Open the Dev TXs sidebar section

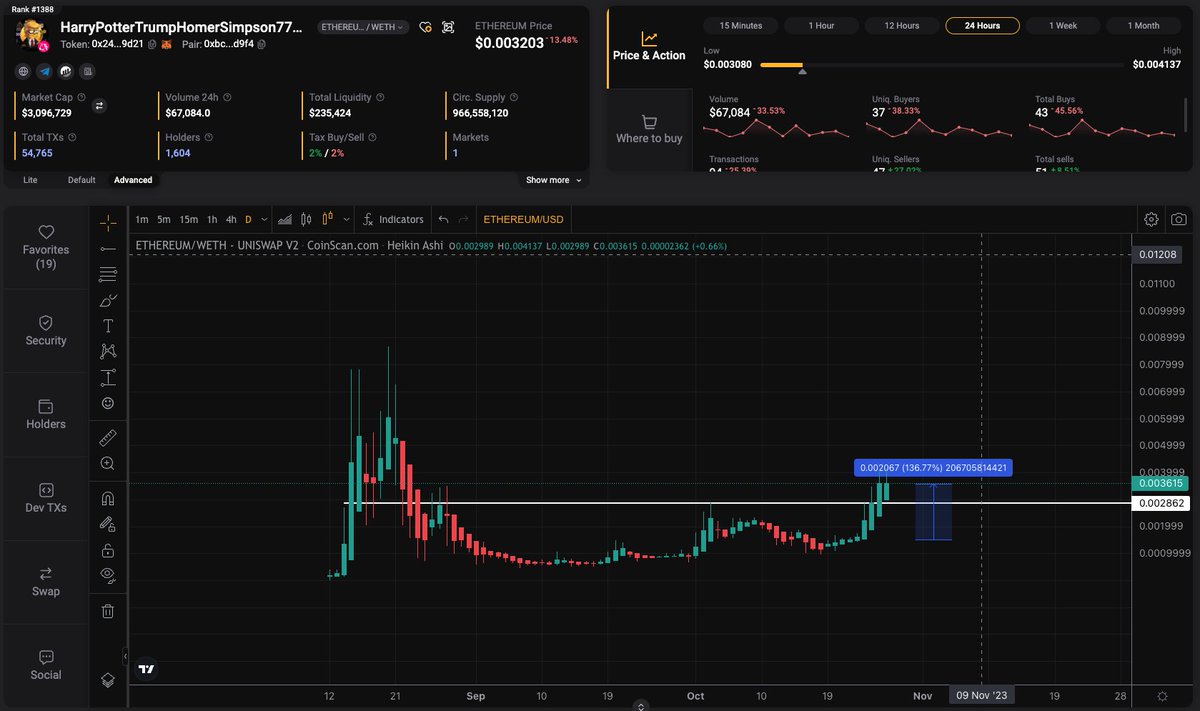coord(46,498)
